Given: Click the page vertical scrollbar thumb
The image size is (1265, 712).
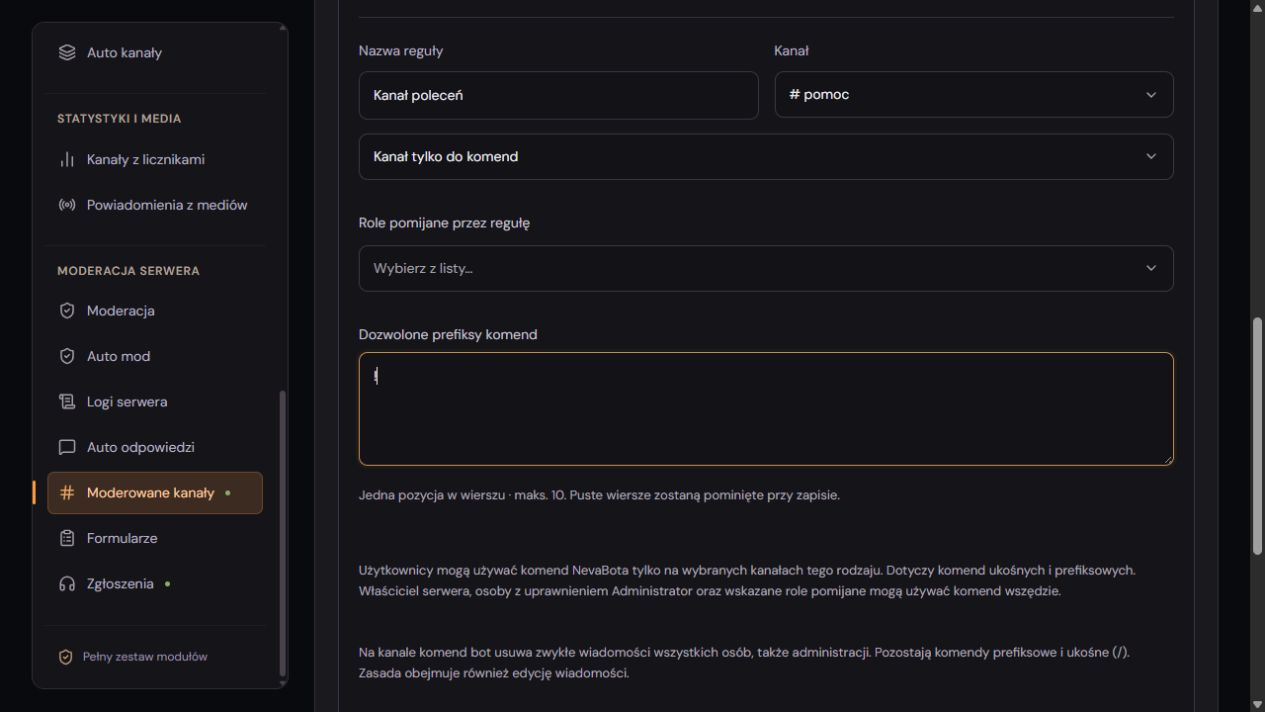Looking at the screenshot, I should (1257, 436).
